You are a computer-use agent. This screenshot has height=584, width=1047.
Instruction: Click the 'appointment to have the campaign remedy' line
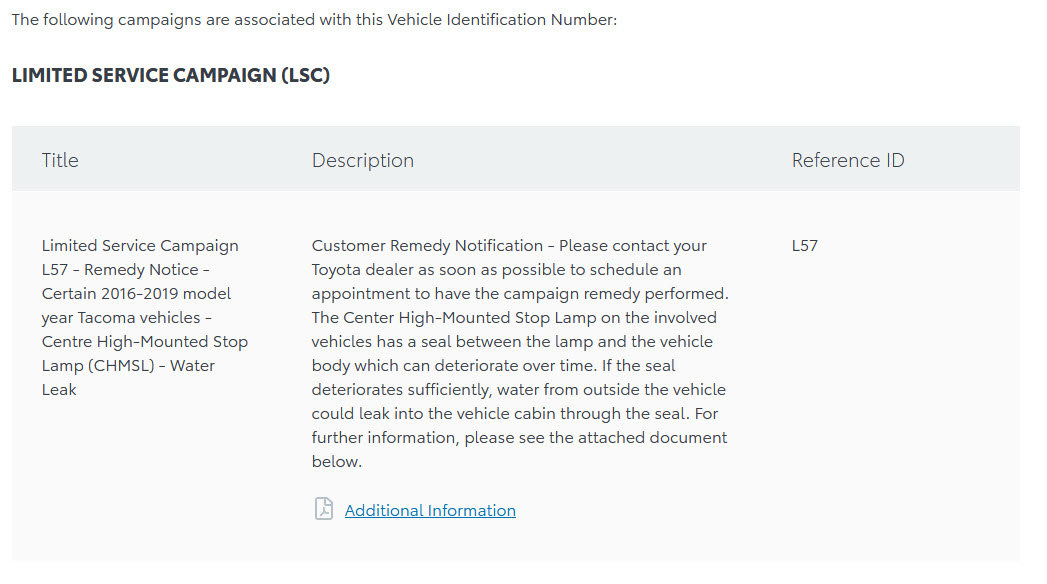520,294
